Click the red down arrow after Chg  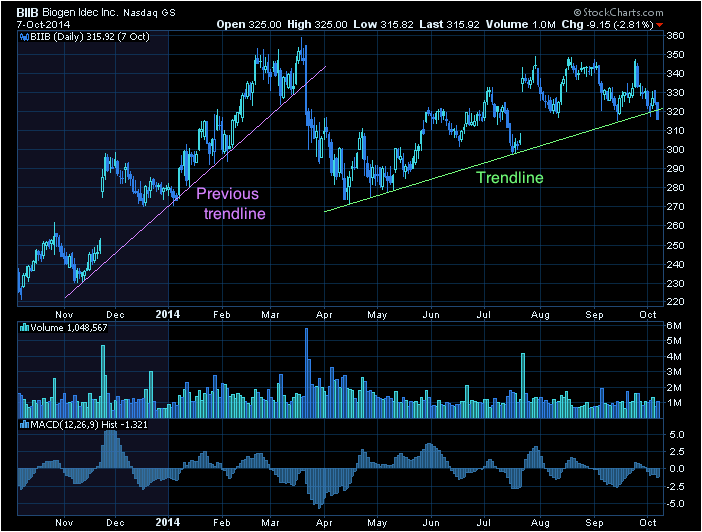click(659, 25)
